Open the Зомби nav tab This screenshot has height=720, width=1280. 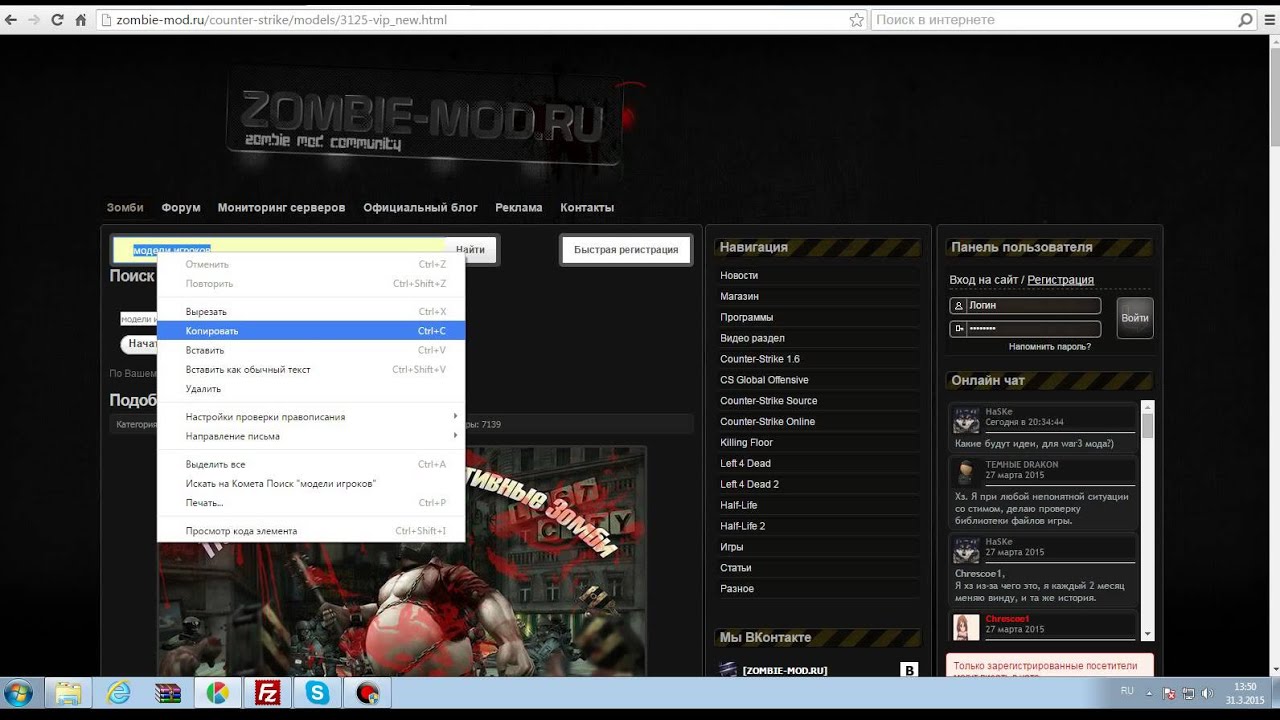click(125, 208)
